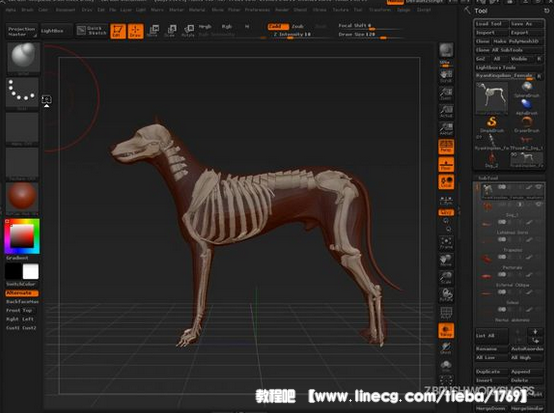Open the Preferences menu
Screen dimensions: 554x413
click(x=257, y=10)
